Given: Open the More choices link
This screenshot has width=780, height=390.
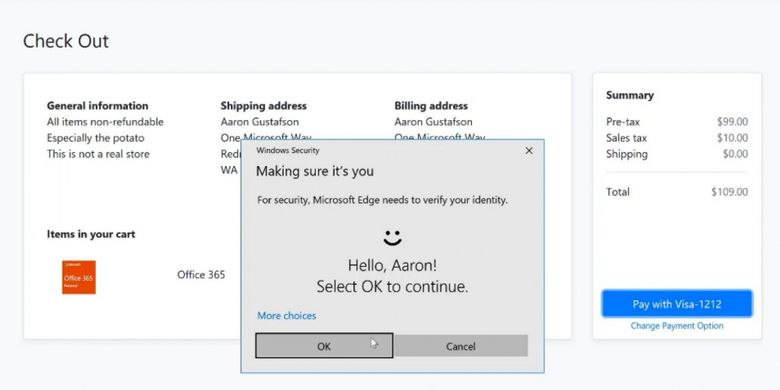Looking at the screenshot, I should 287,315.
